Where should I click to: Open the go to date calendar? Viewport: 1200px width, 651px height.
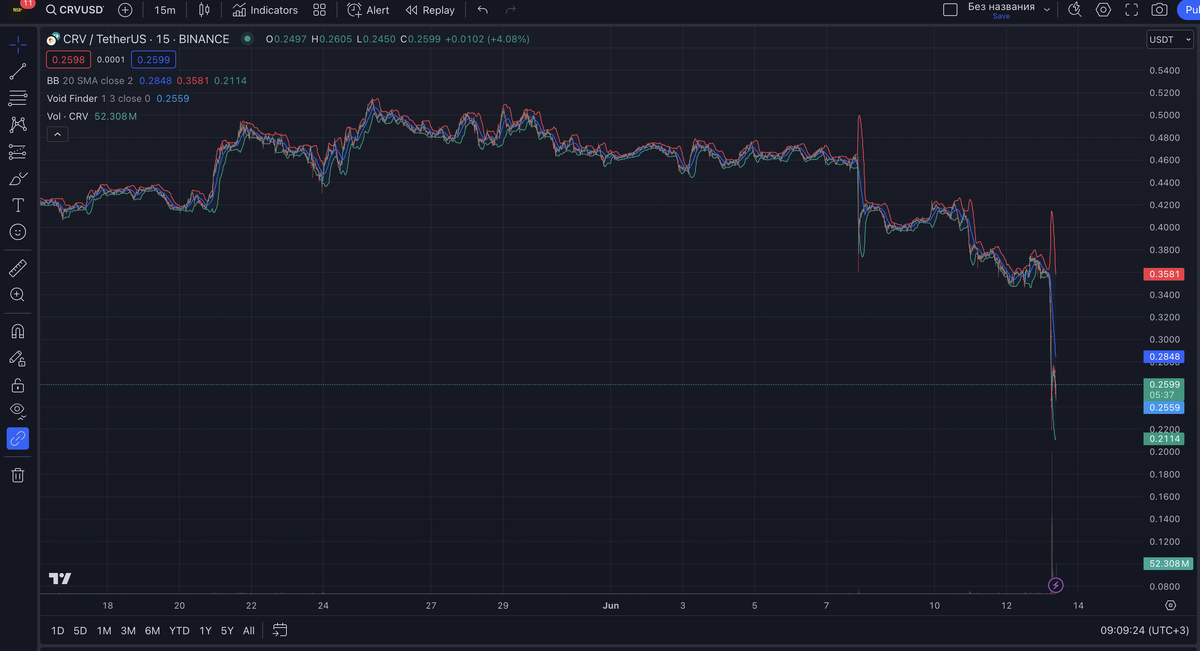point(280,630)
